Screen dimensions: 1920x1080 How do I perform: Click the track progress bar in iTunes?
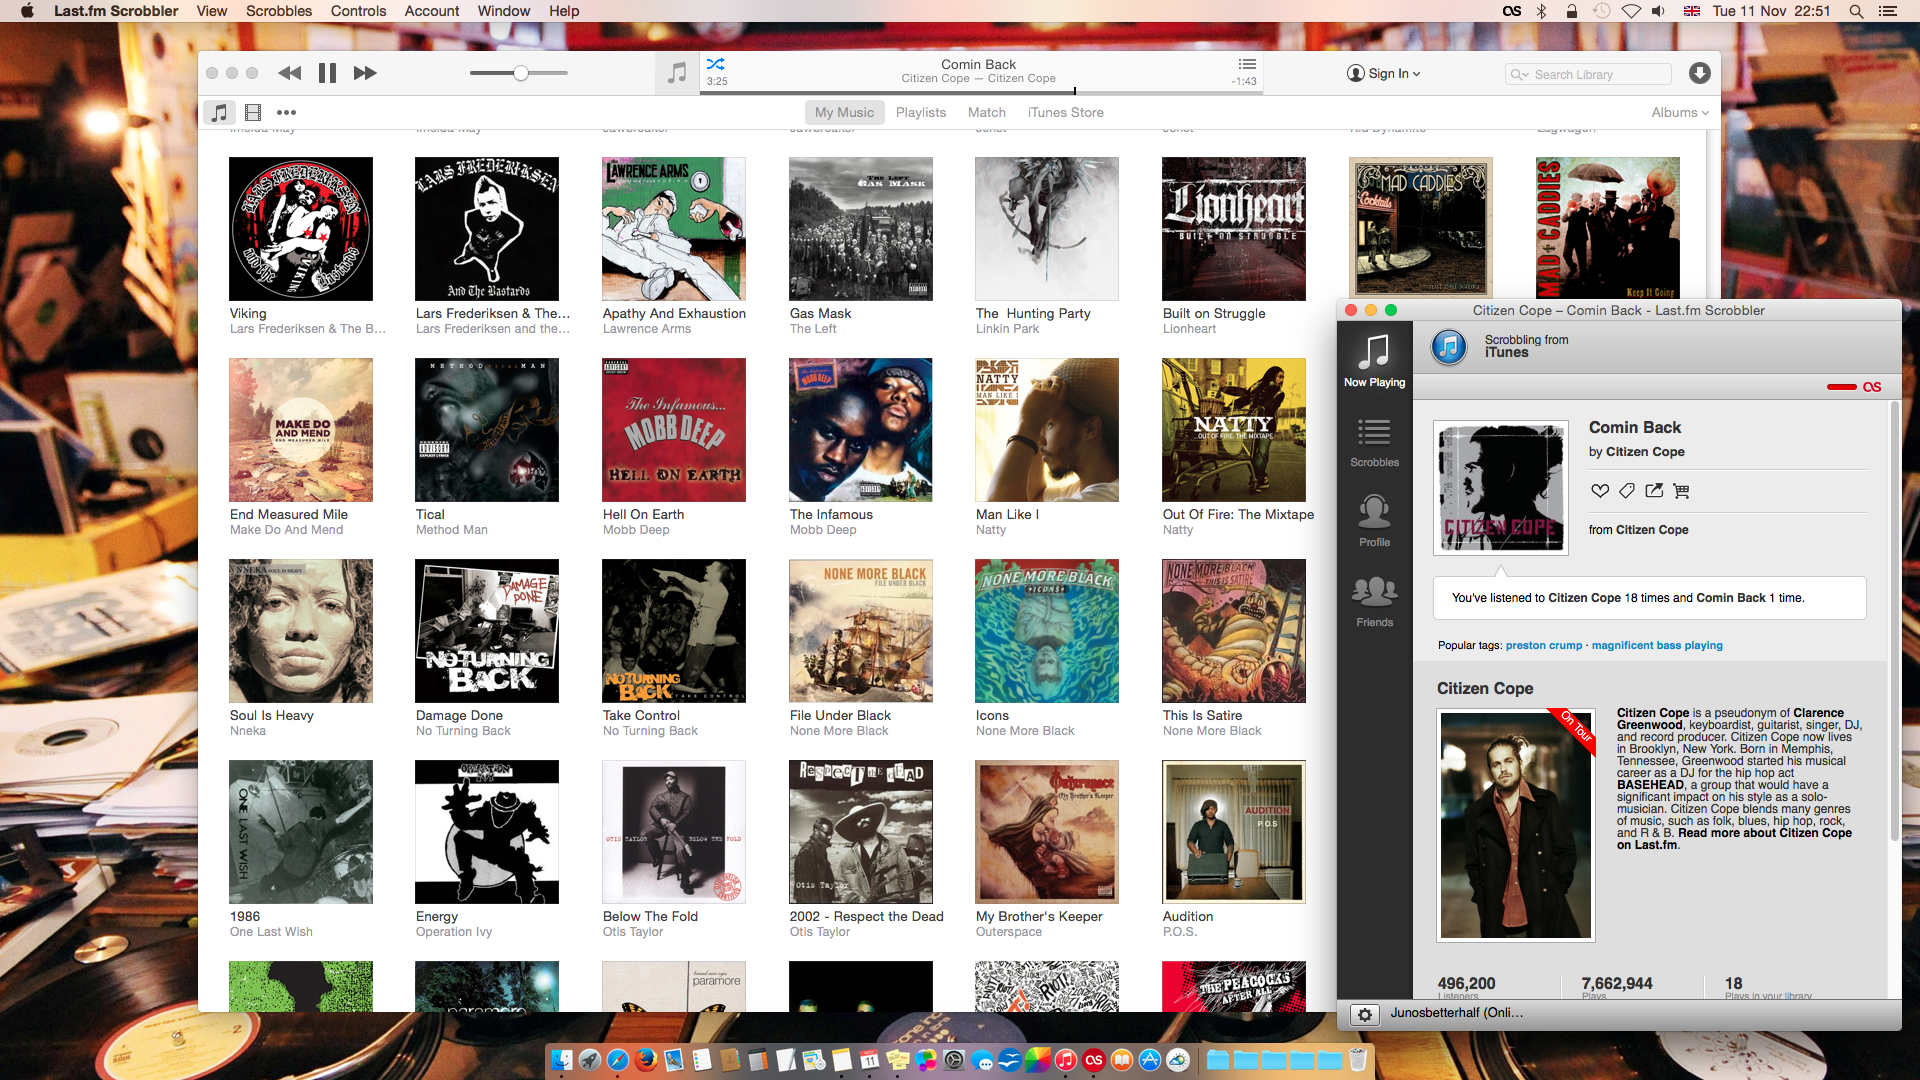(x=980, y=92)
